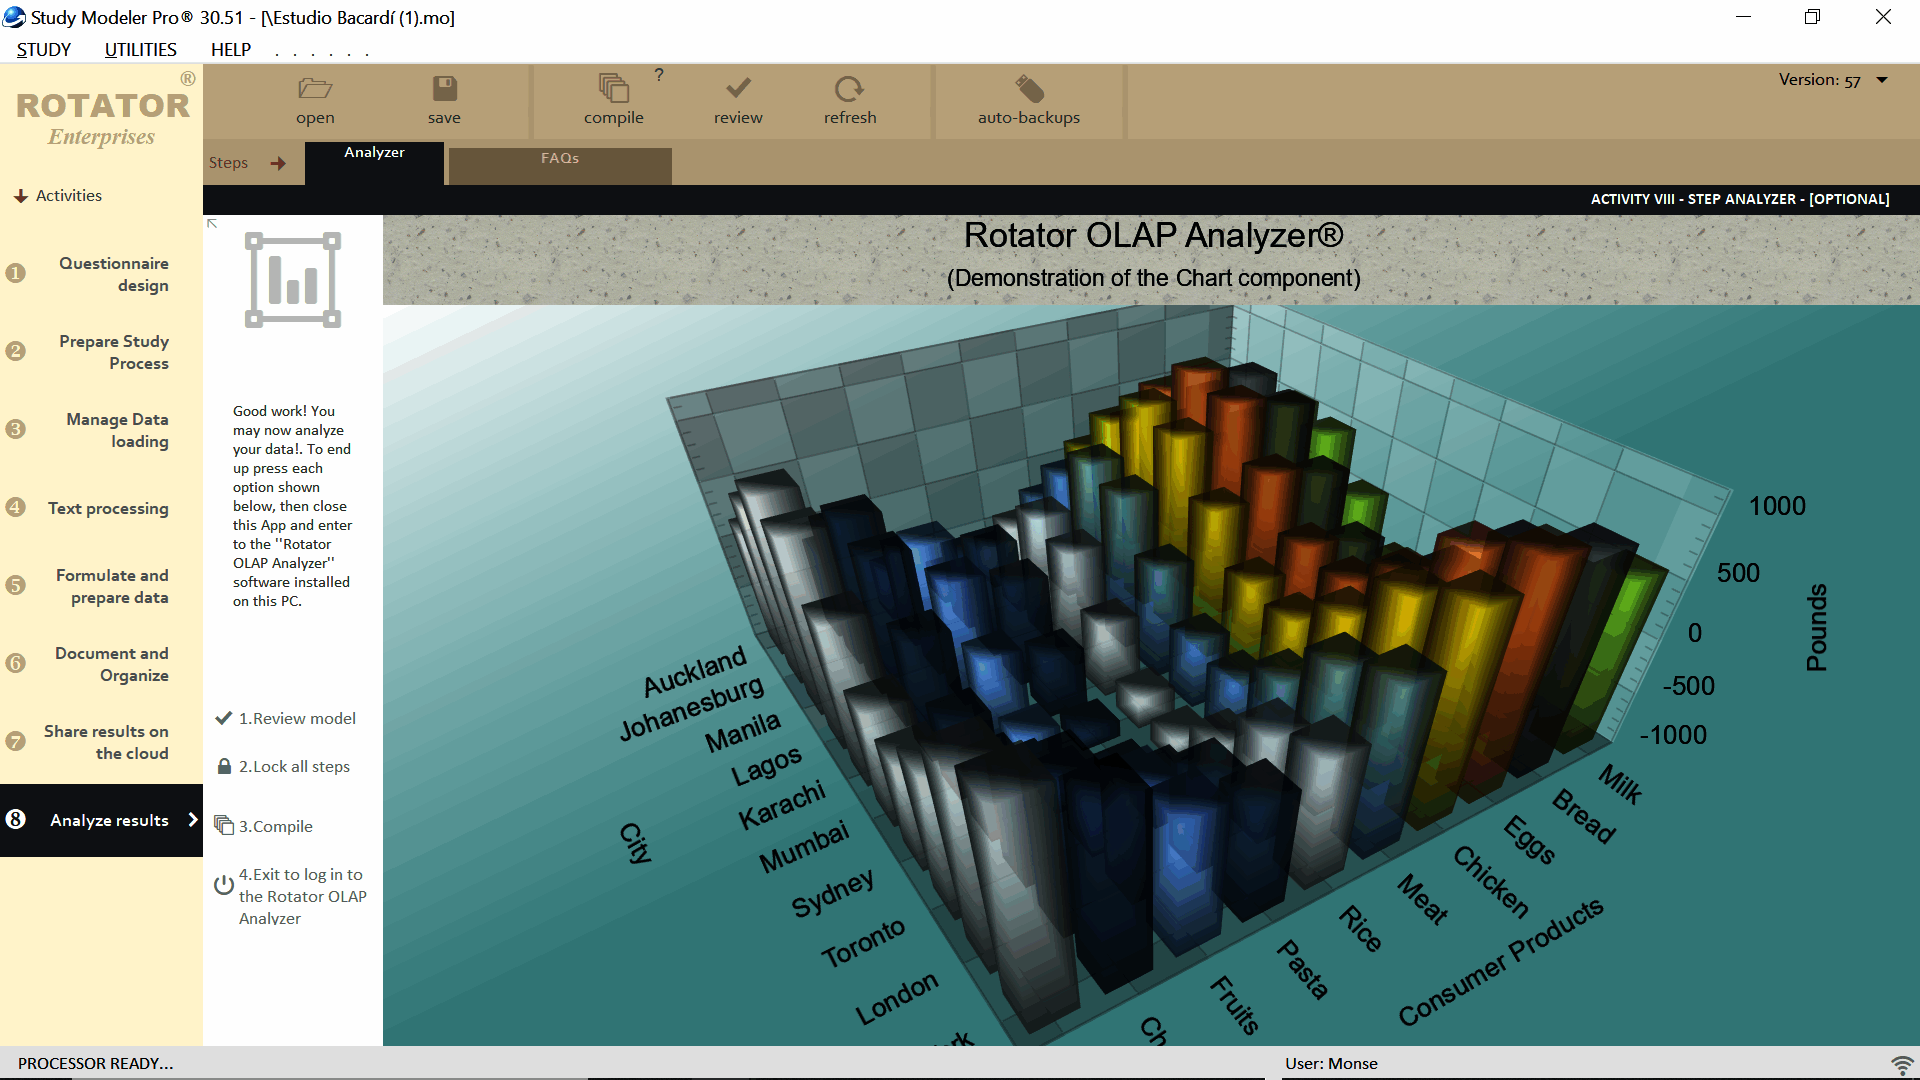Screen dimensions: 1920x1080
Task: Click the compile help question mark
Action: [x=659, y=74]
